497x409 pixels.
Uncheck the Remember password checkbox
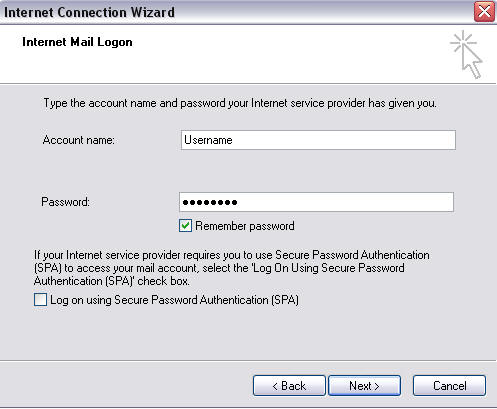pos(185,226)
